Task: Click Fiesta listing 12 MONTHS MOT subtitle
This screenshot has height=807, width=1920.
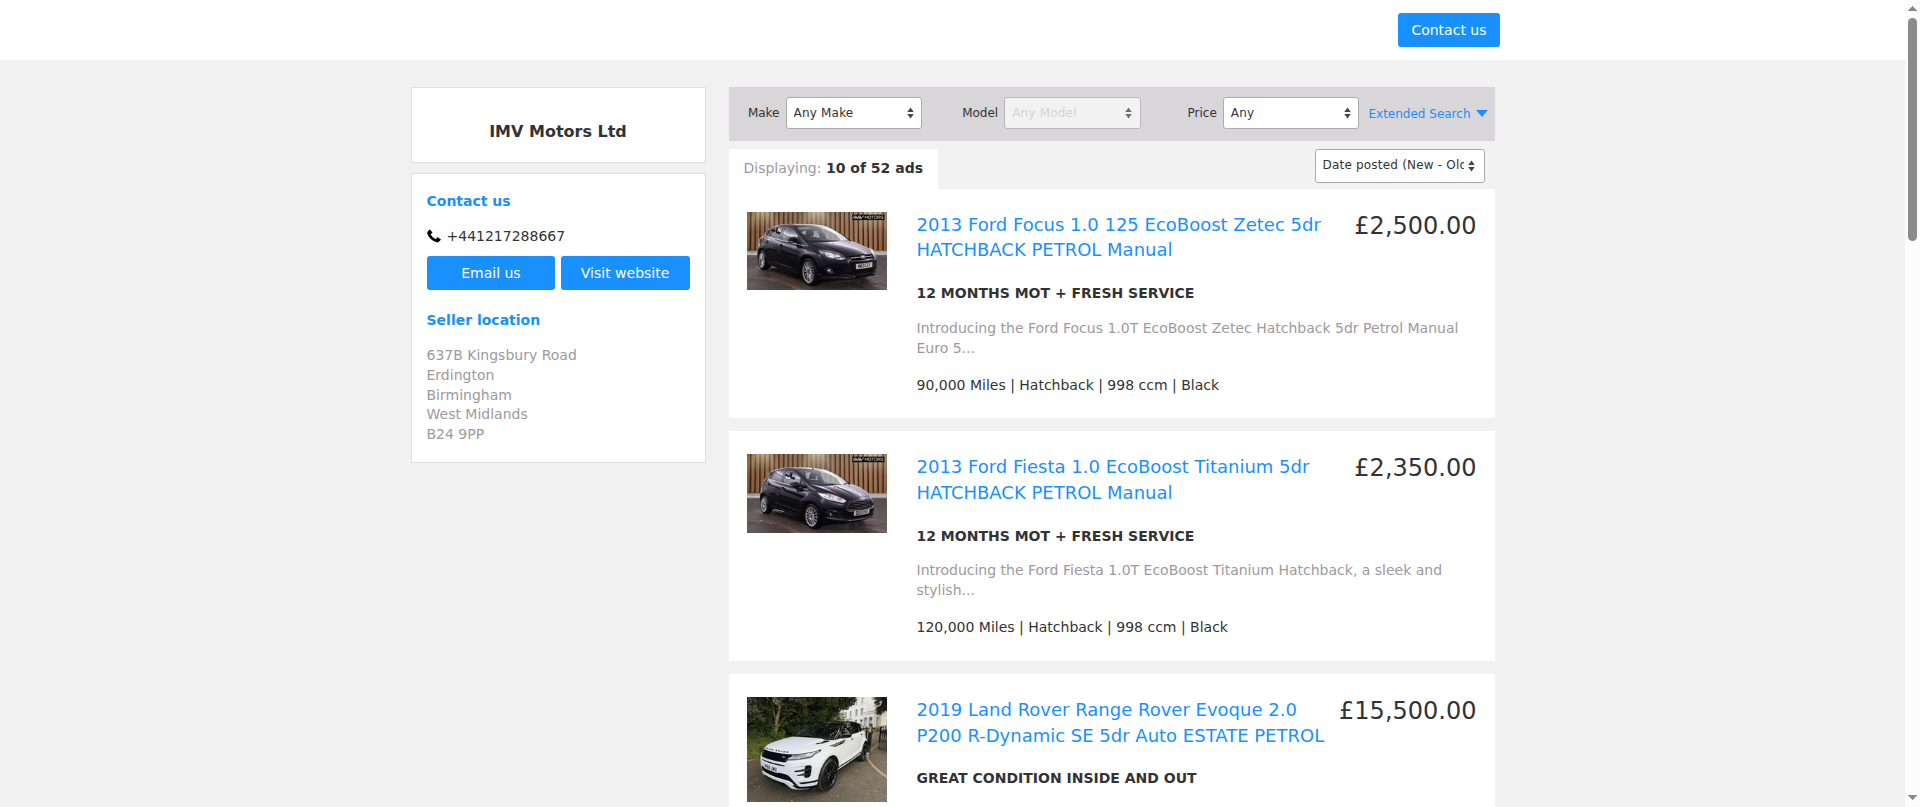Action: point(1055,536)
